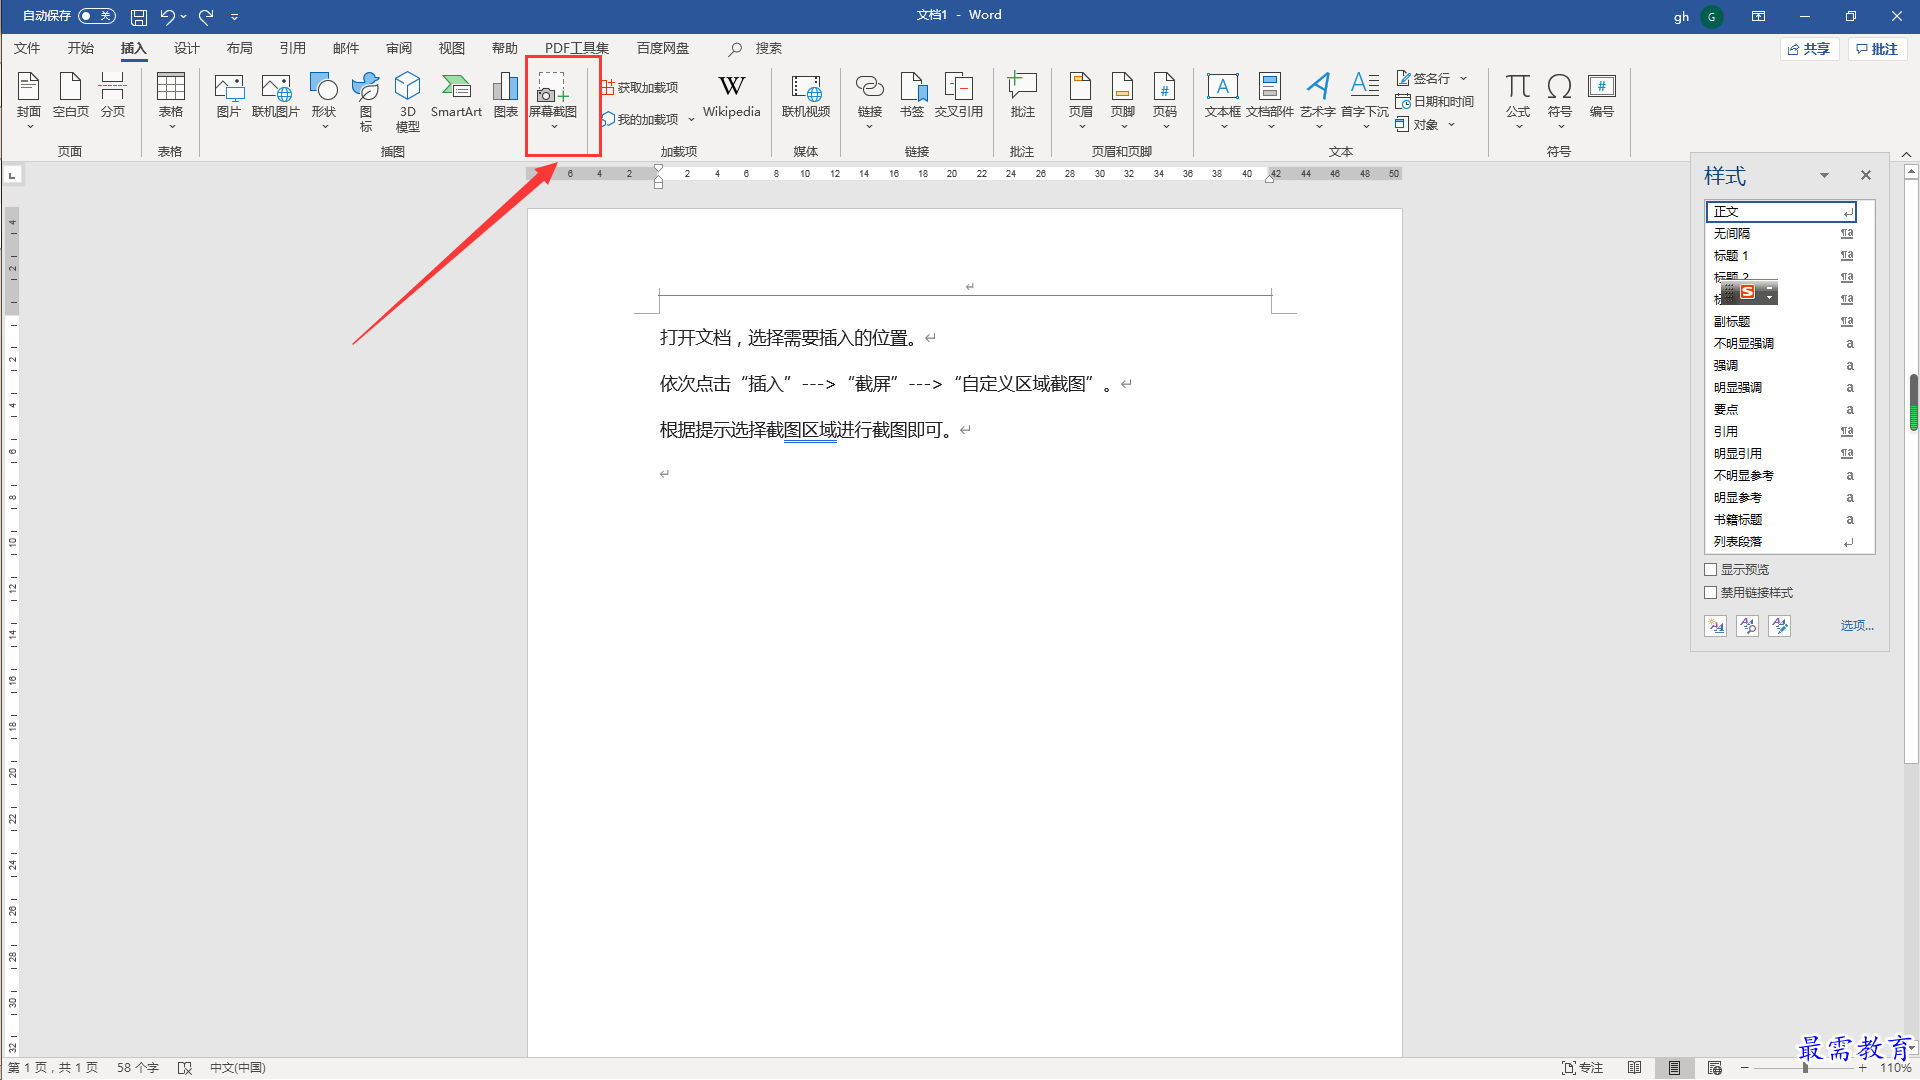Expand the Header (页眉) dropdown
Screen dimensions: 1920x1080
pos(1081,127)
